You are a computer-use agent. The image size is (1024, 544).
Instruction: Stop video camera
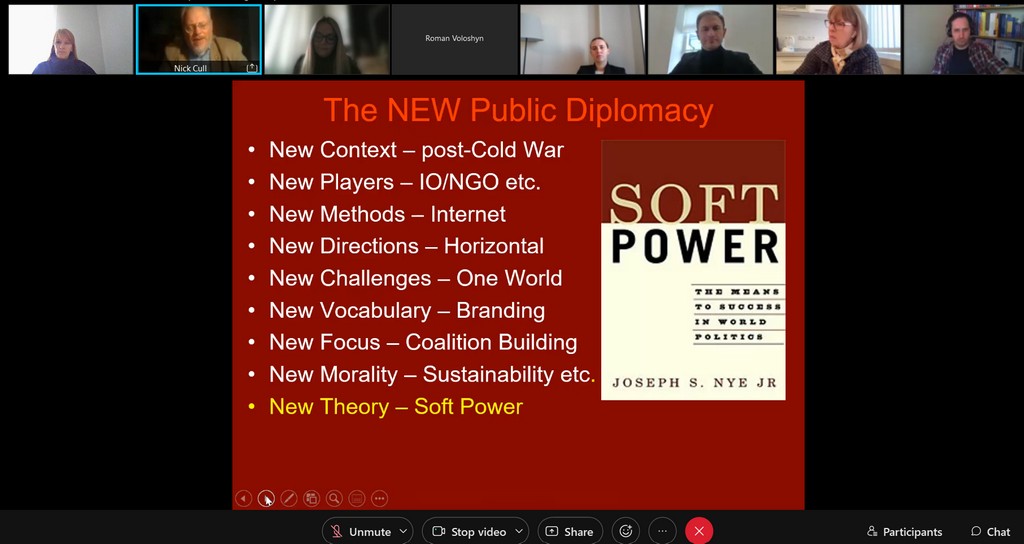(468, 531)
